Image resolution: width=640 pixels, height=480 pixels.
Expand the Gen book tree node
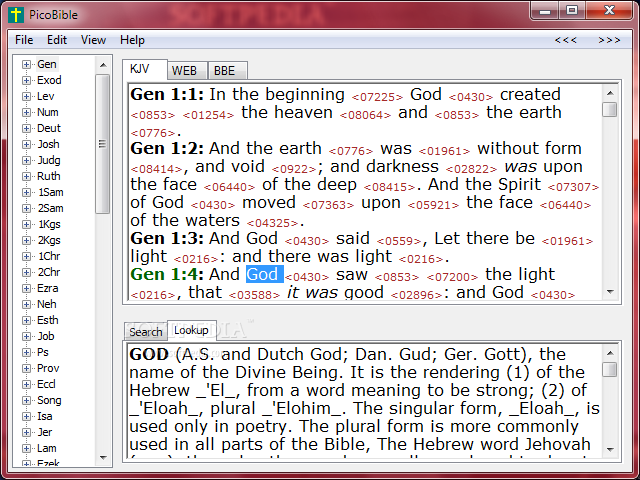point(26,65)
